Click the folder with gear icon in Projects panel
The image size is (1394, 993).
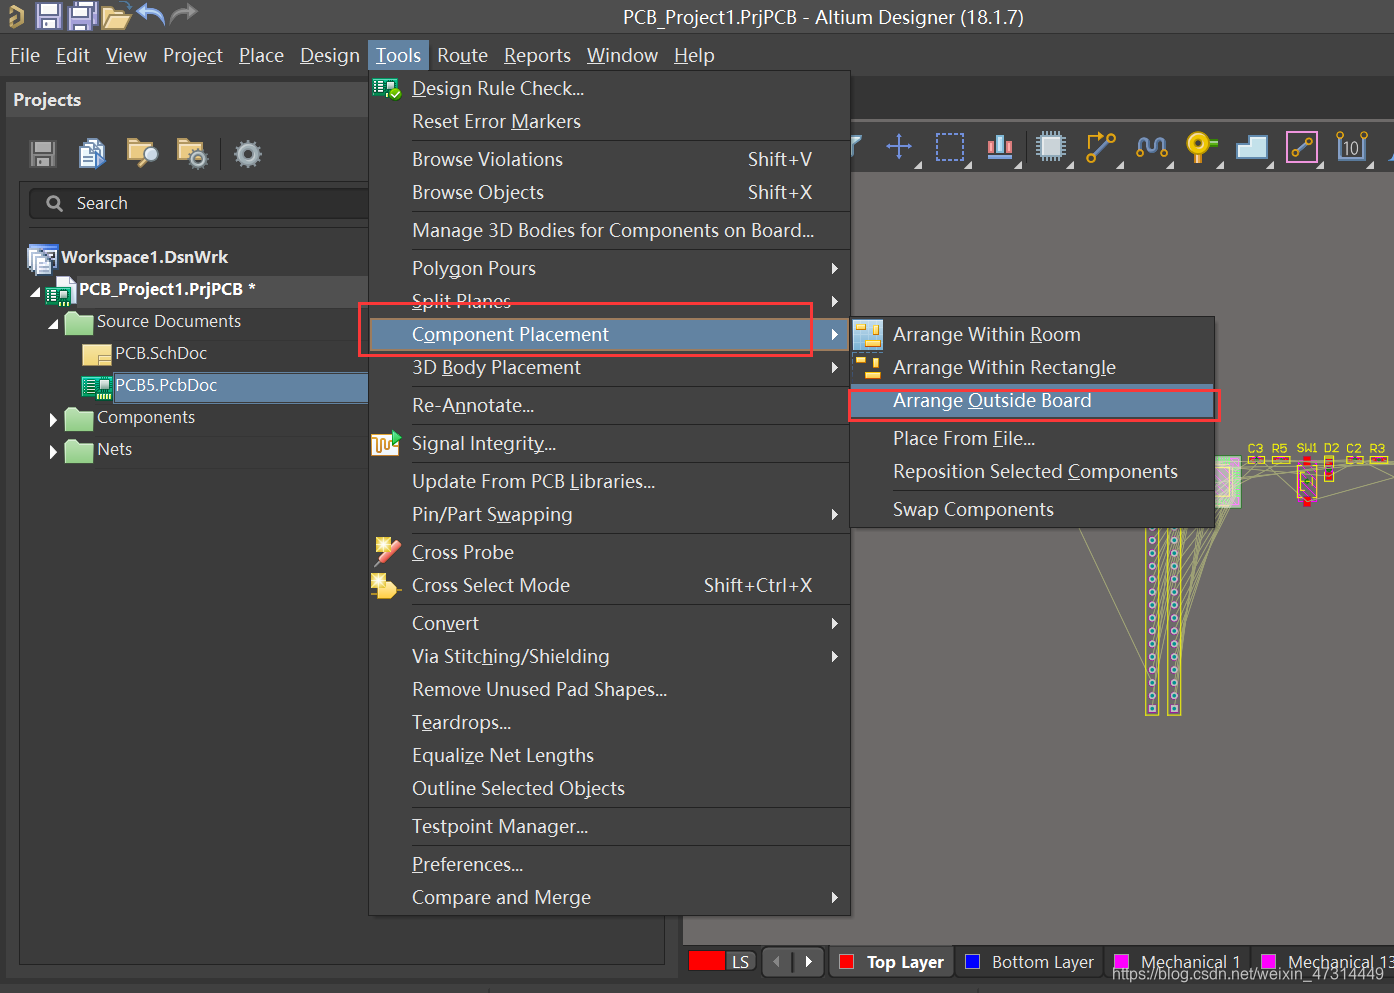coord(192,153)
